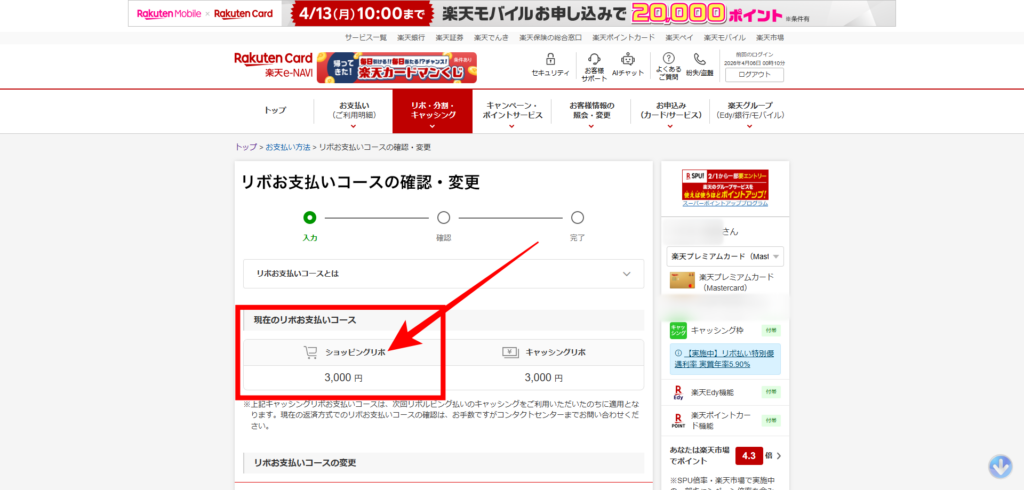Screen dimensions: 1024x490
Task: Click the 楽天Edy機能 icon
Action: 679,392
